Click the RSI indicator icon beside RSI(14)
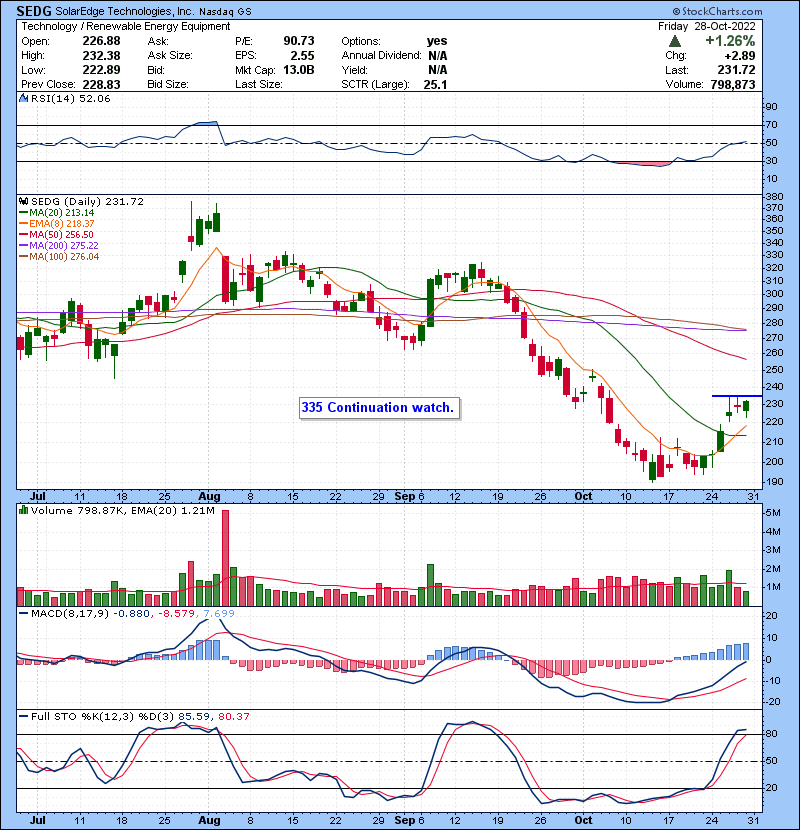This screenshot has height=830, width=800. click(24, 98)
